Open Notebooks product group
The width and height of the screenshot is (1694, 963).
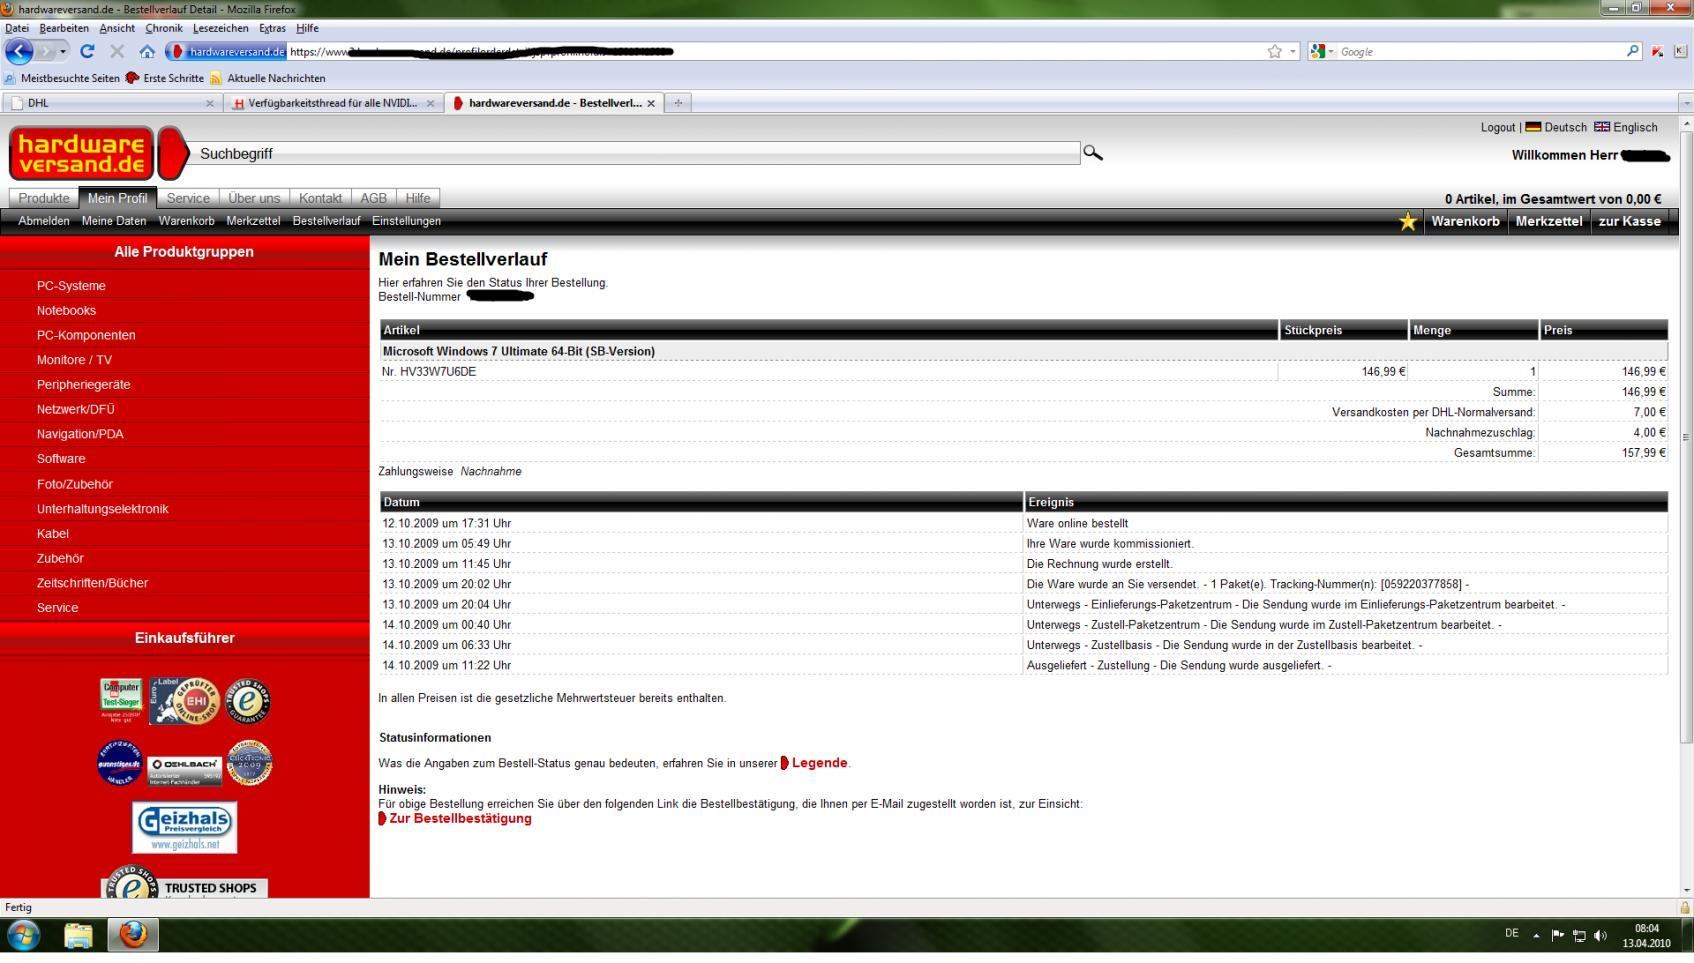pyautogui.click(x=66, y=310)
